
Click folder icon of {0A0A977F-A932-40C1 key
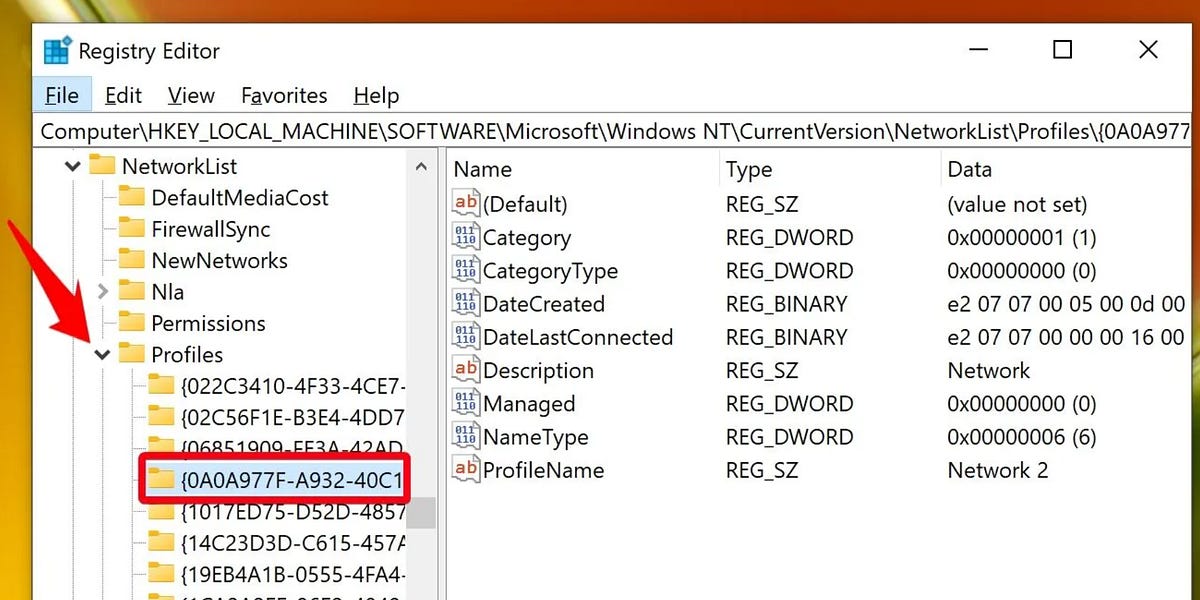(161, 479)
